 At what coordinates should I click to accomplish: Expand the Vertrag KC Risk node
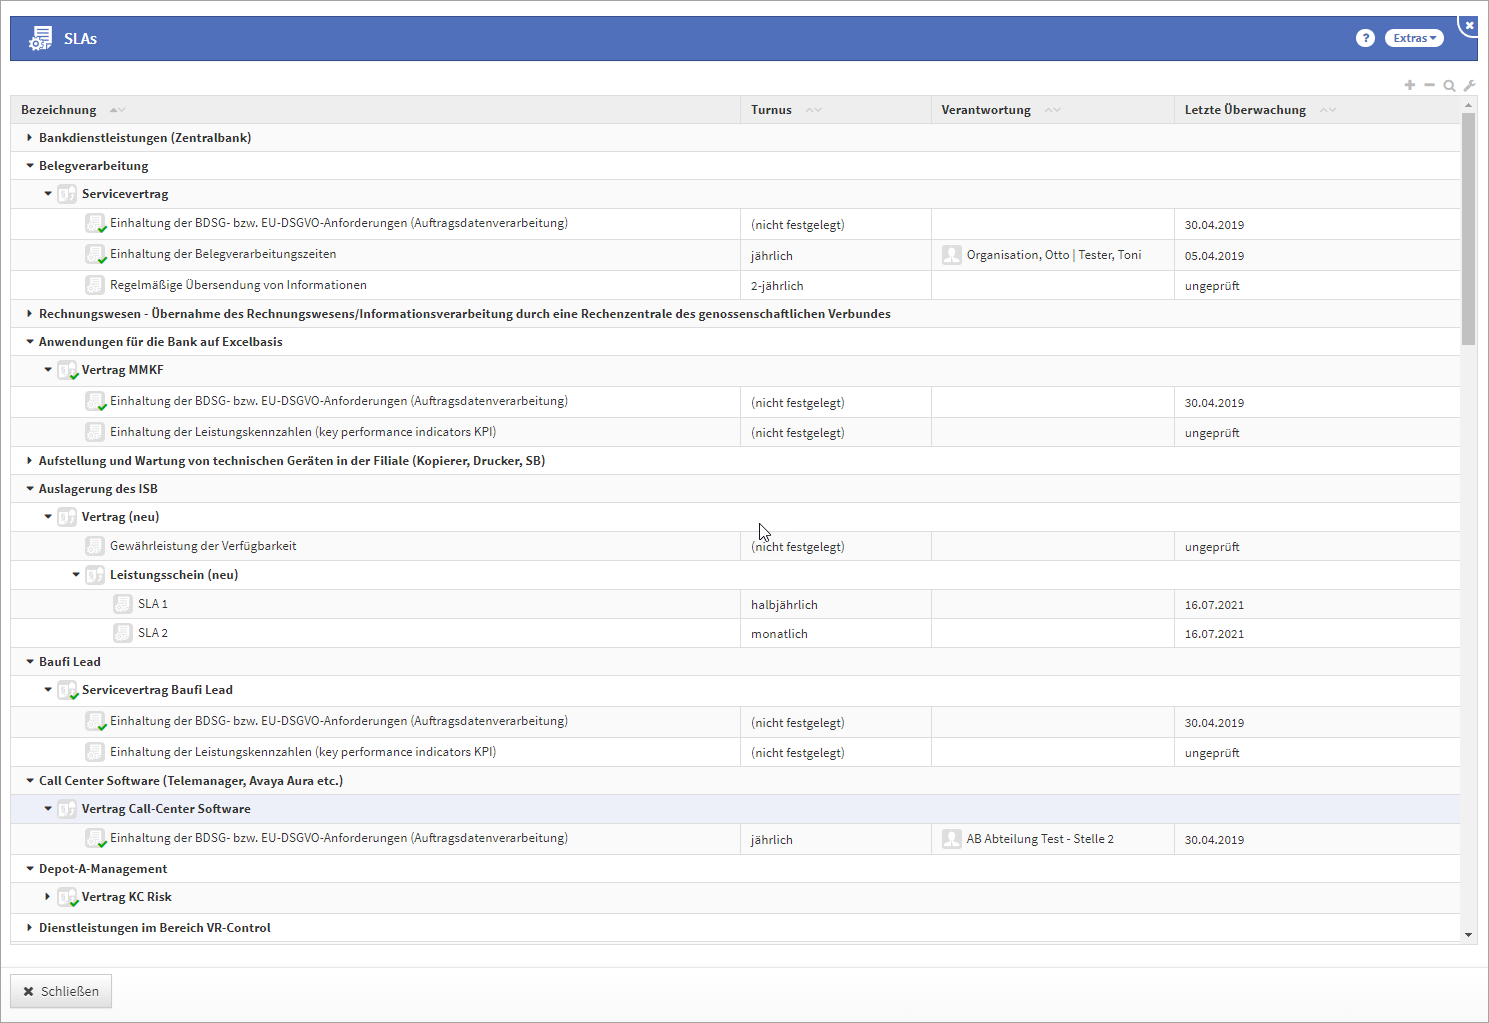click(x=48, y=897)
